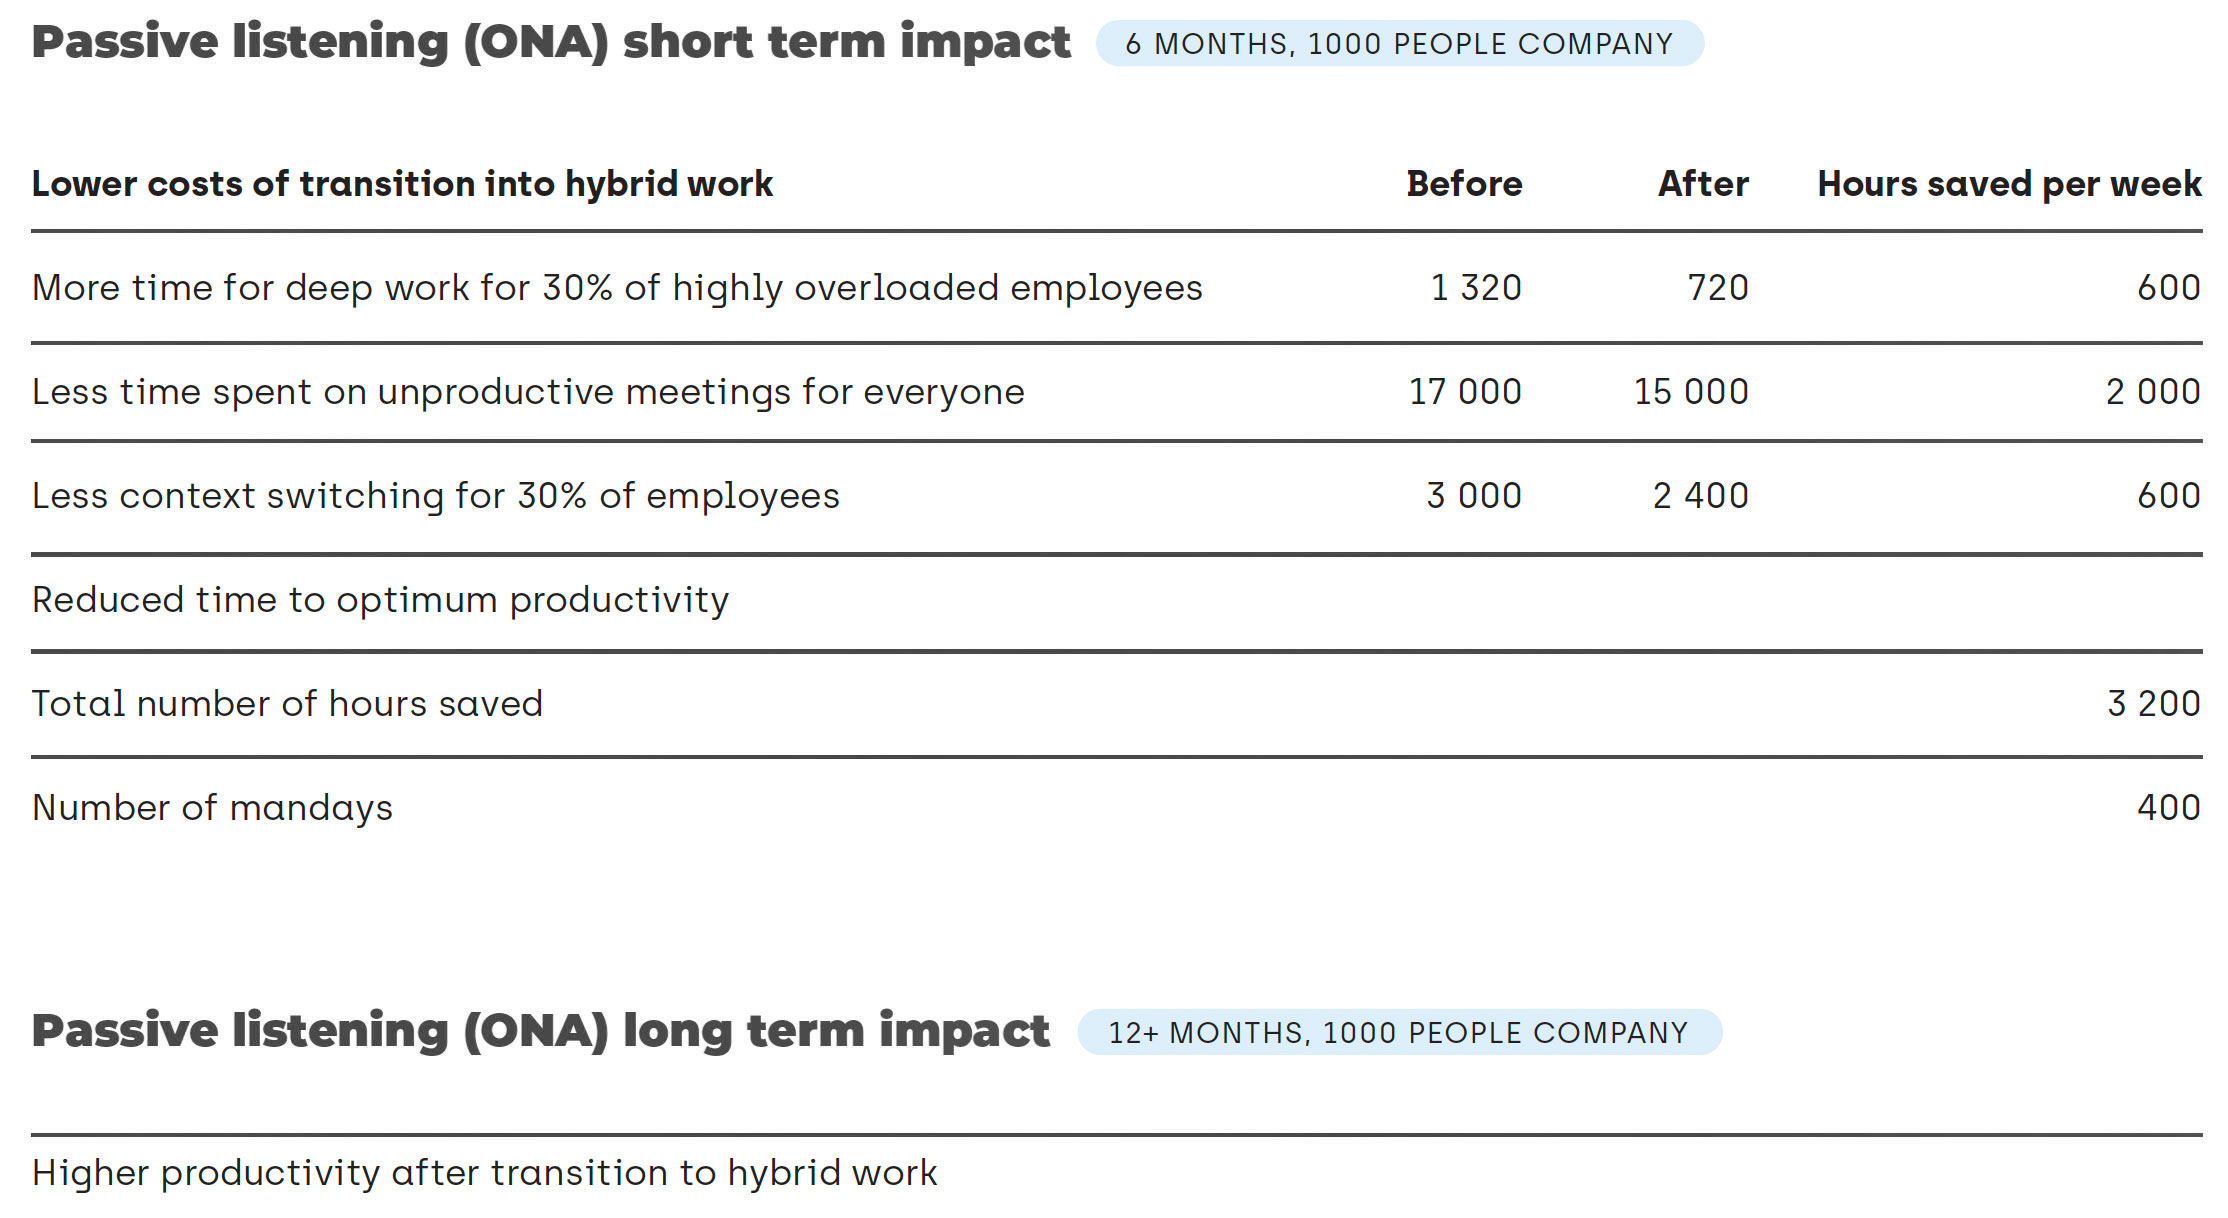The image size is (2228, 1218).
Task: Click the "1 320" Before value
Action: pos(1476,288)
